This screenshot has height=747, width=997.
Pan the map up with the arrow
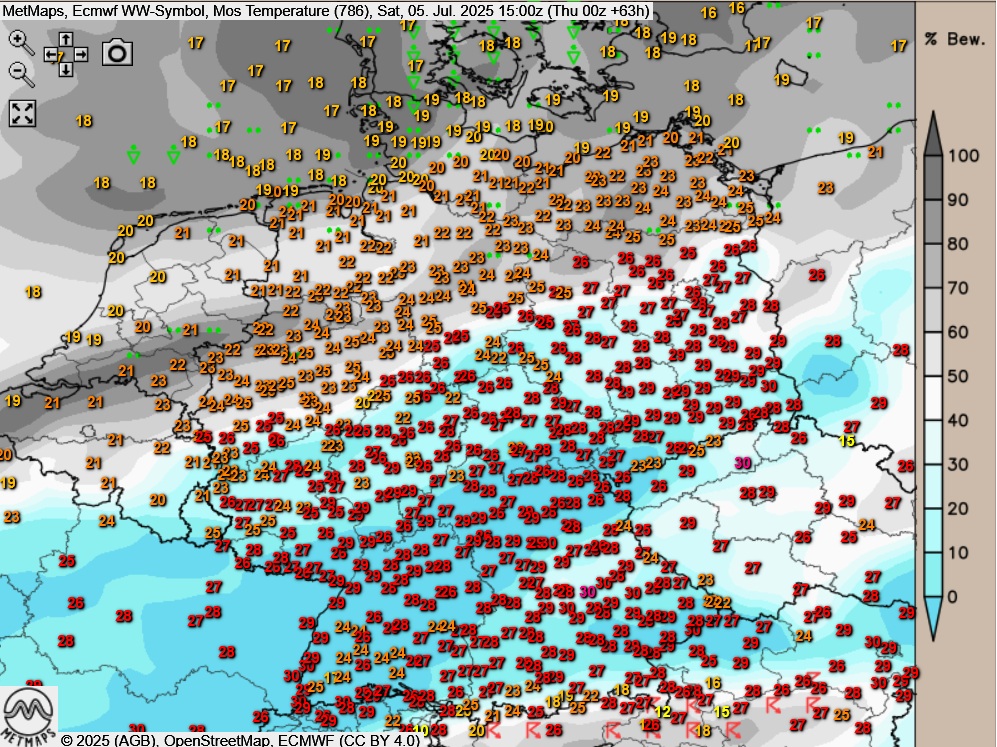click(66, 39)
